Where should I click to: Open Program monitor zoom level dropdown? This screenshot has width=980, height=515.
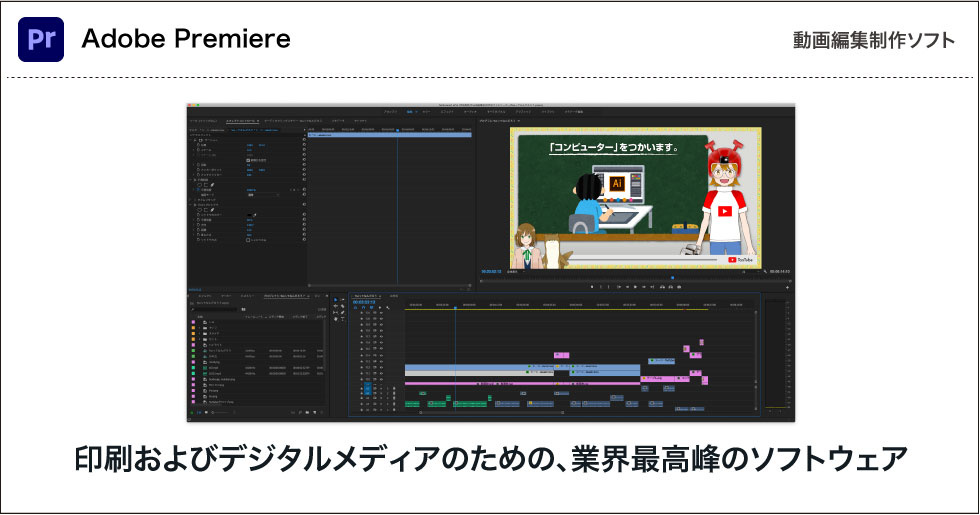pyautogui.click(x=516, y=271)
